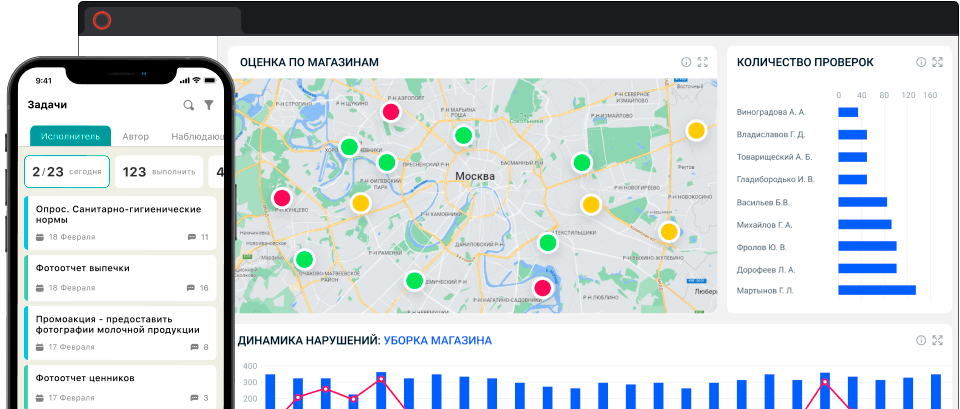Switch to the Автор tab
Viewport: 960px width, 409px height.
pyautogui.click(x=135, y=137)
